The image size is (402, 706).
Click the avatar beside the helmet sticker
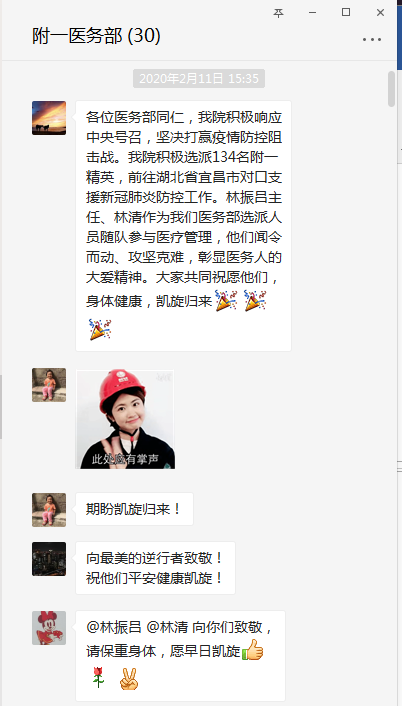point(49,385)
